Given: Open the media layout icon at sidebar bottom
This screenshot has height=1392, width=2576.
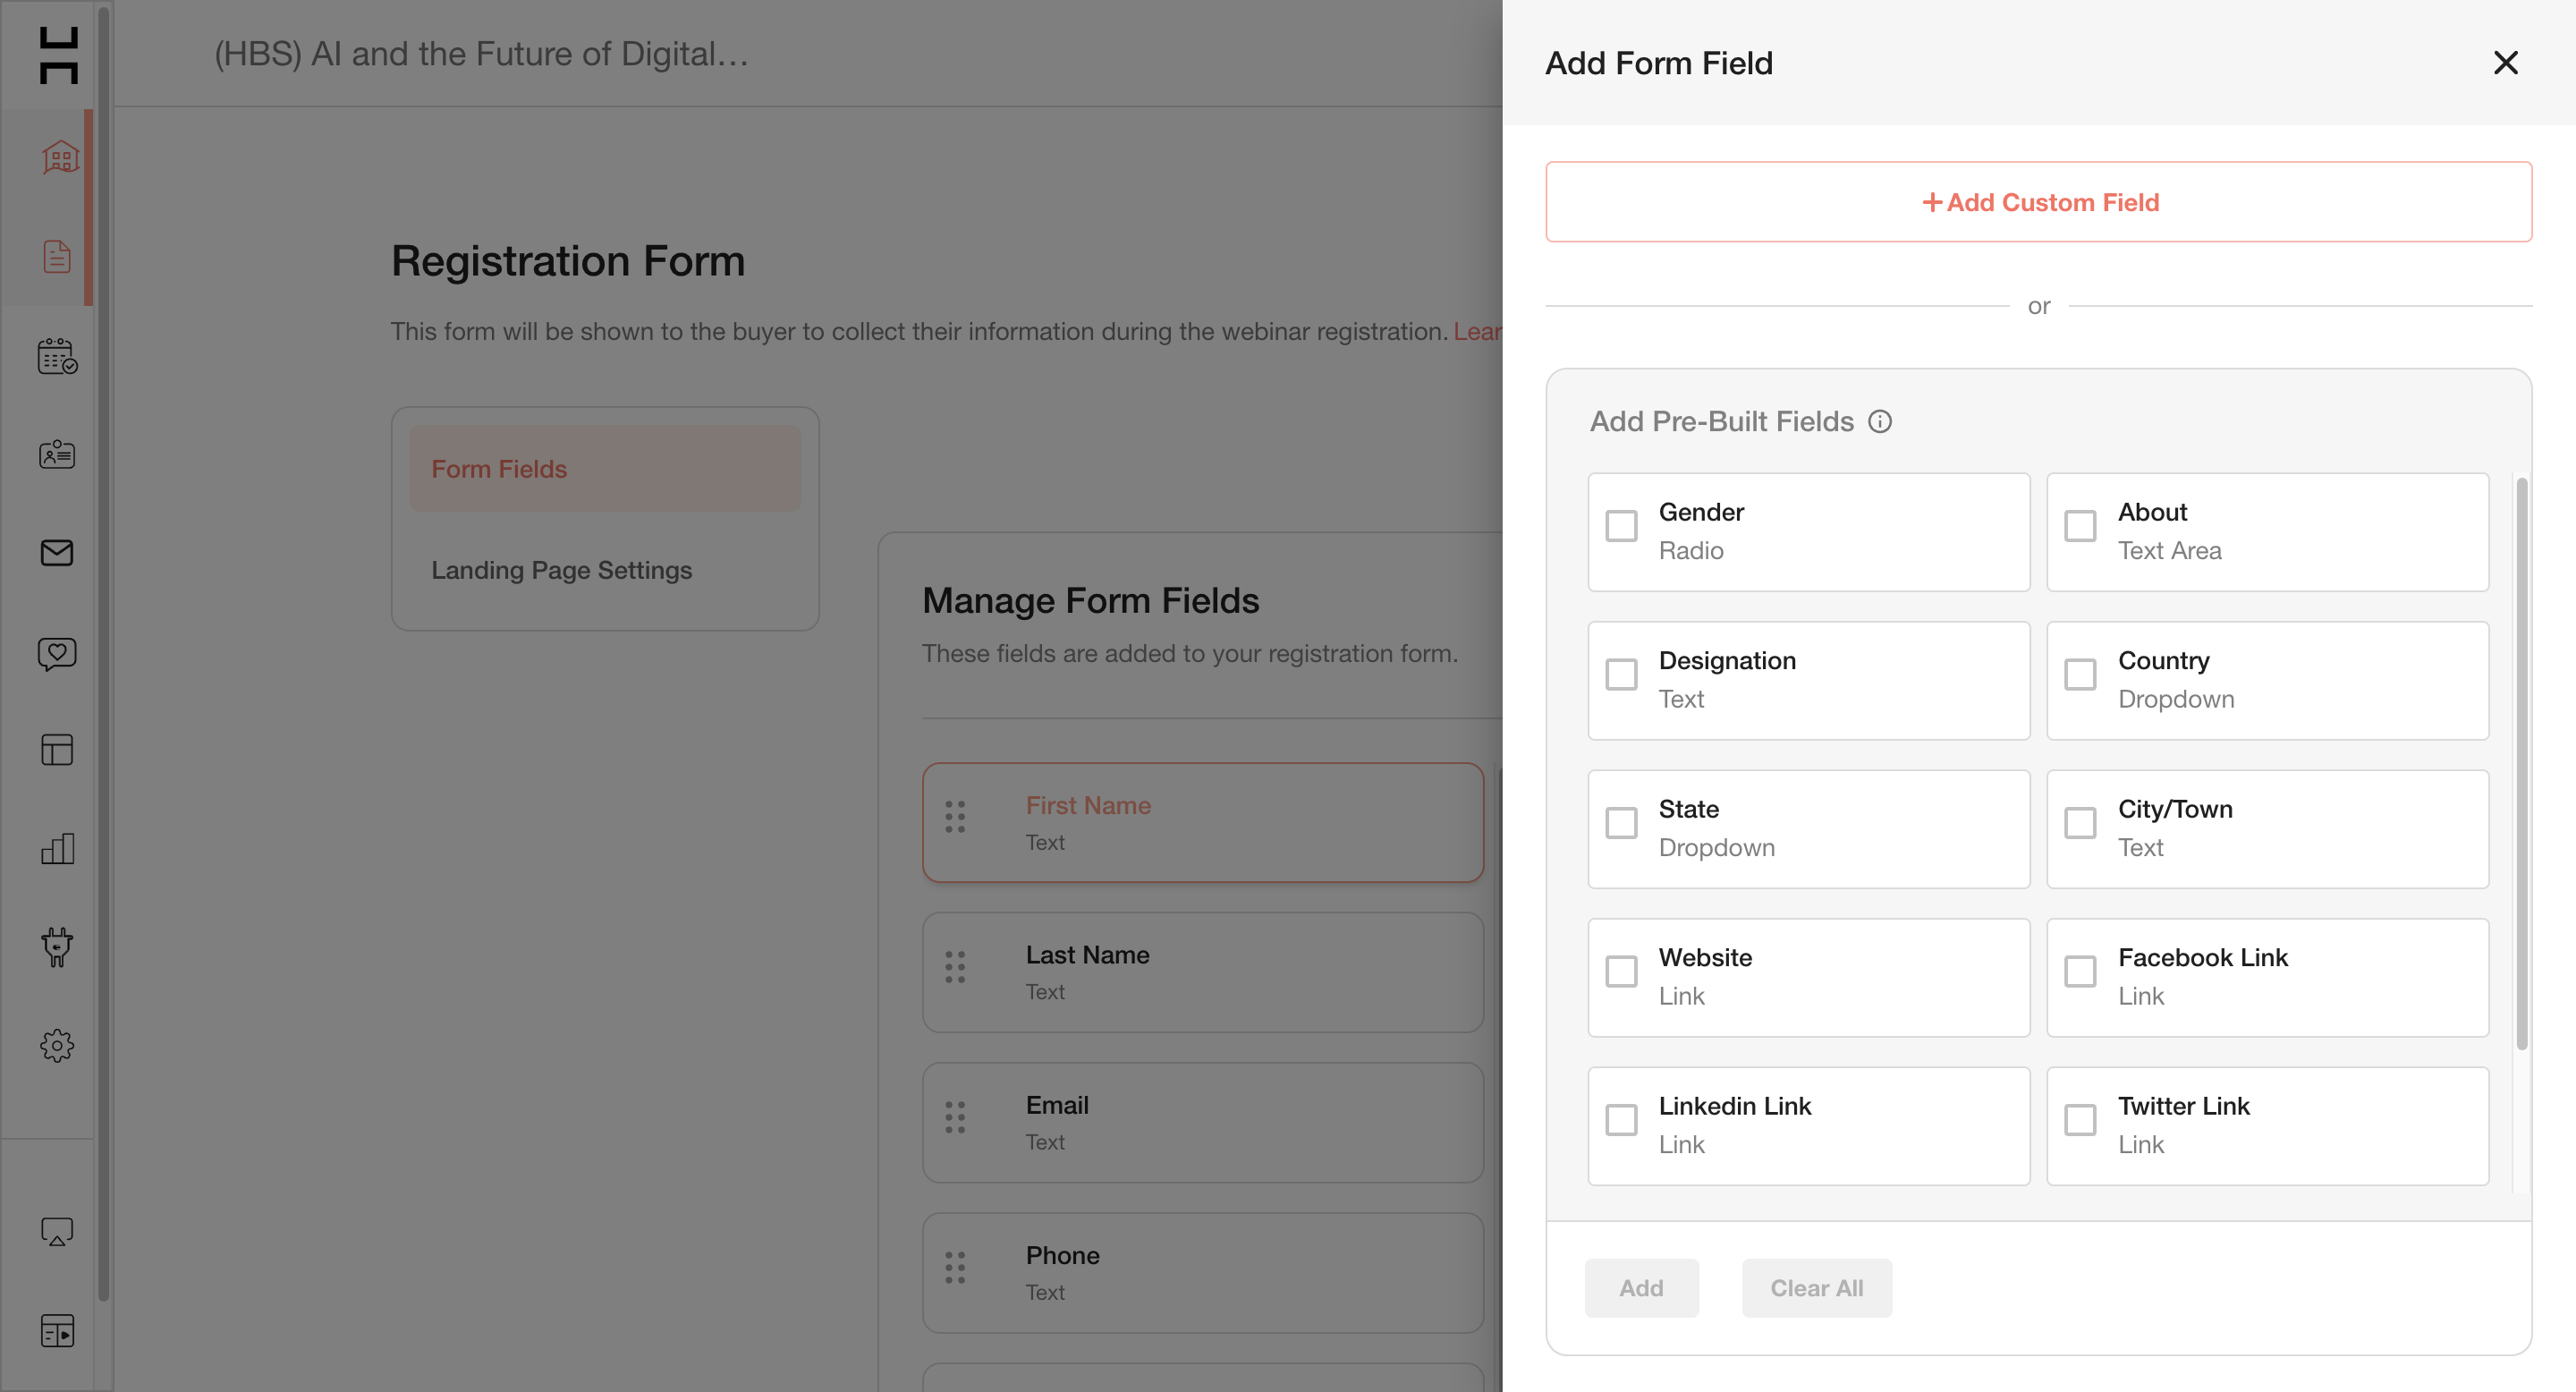Looking at the screenshot, I should [x=57, y=1330].
